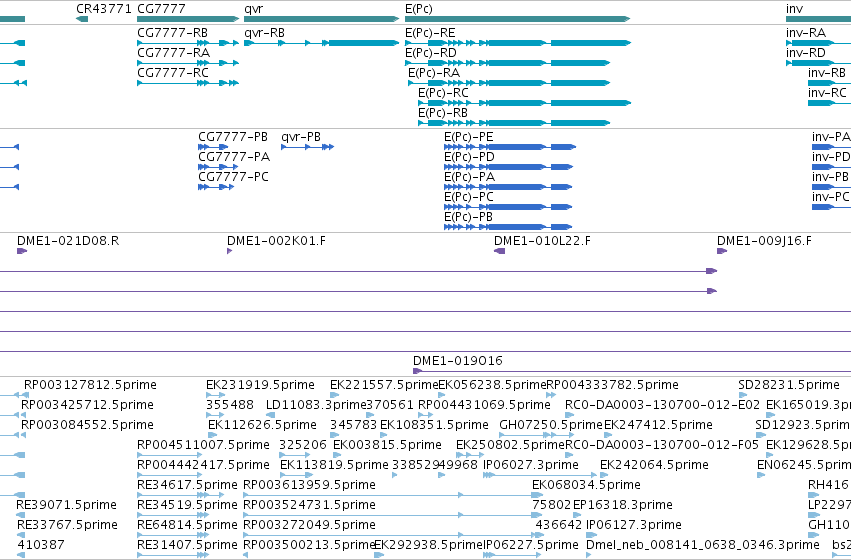The height and width of the screenshot is (560, 851).
Task: Select the CG7777-PA protein label
Action: click(x=234, y=157)
